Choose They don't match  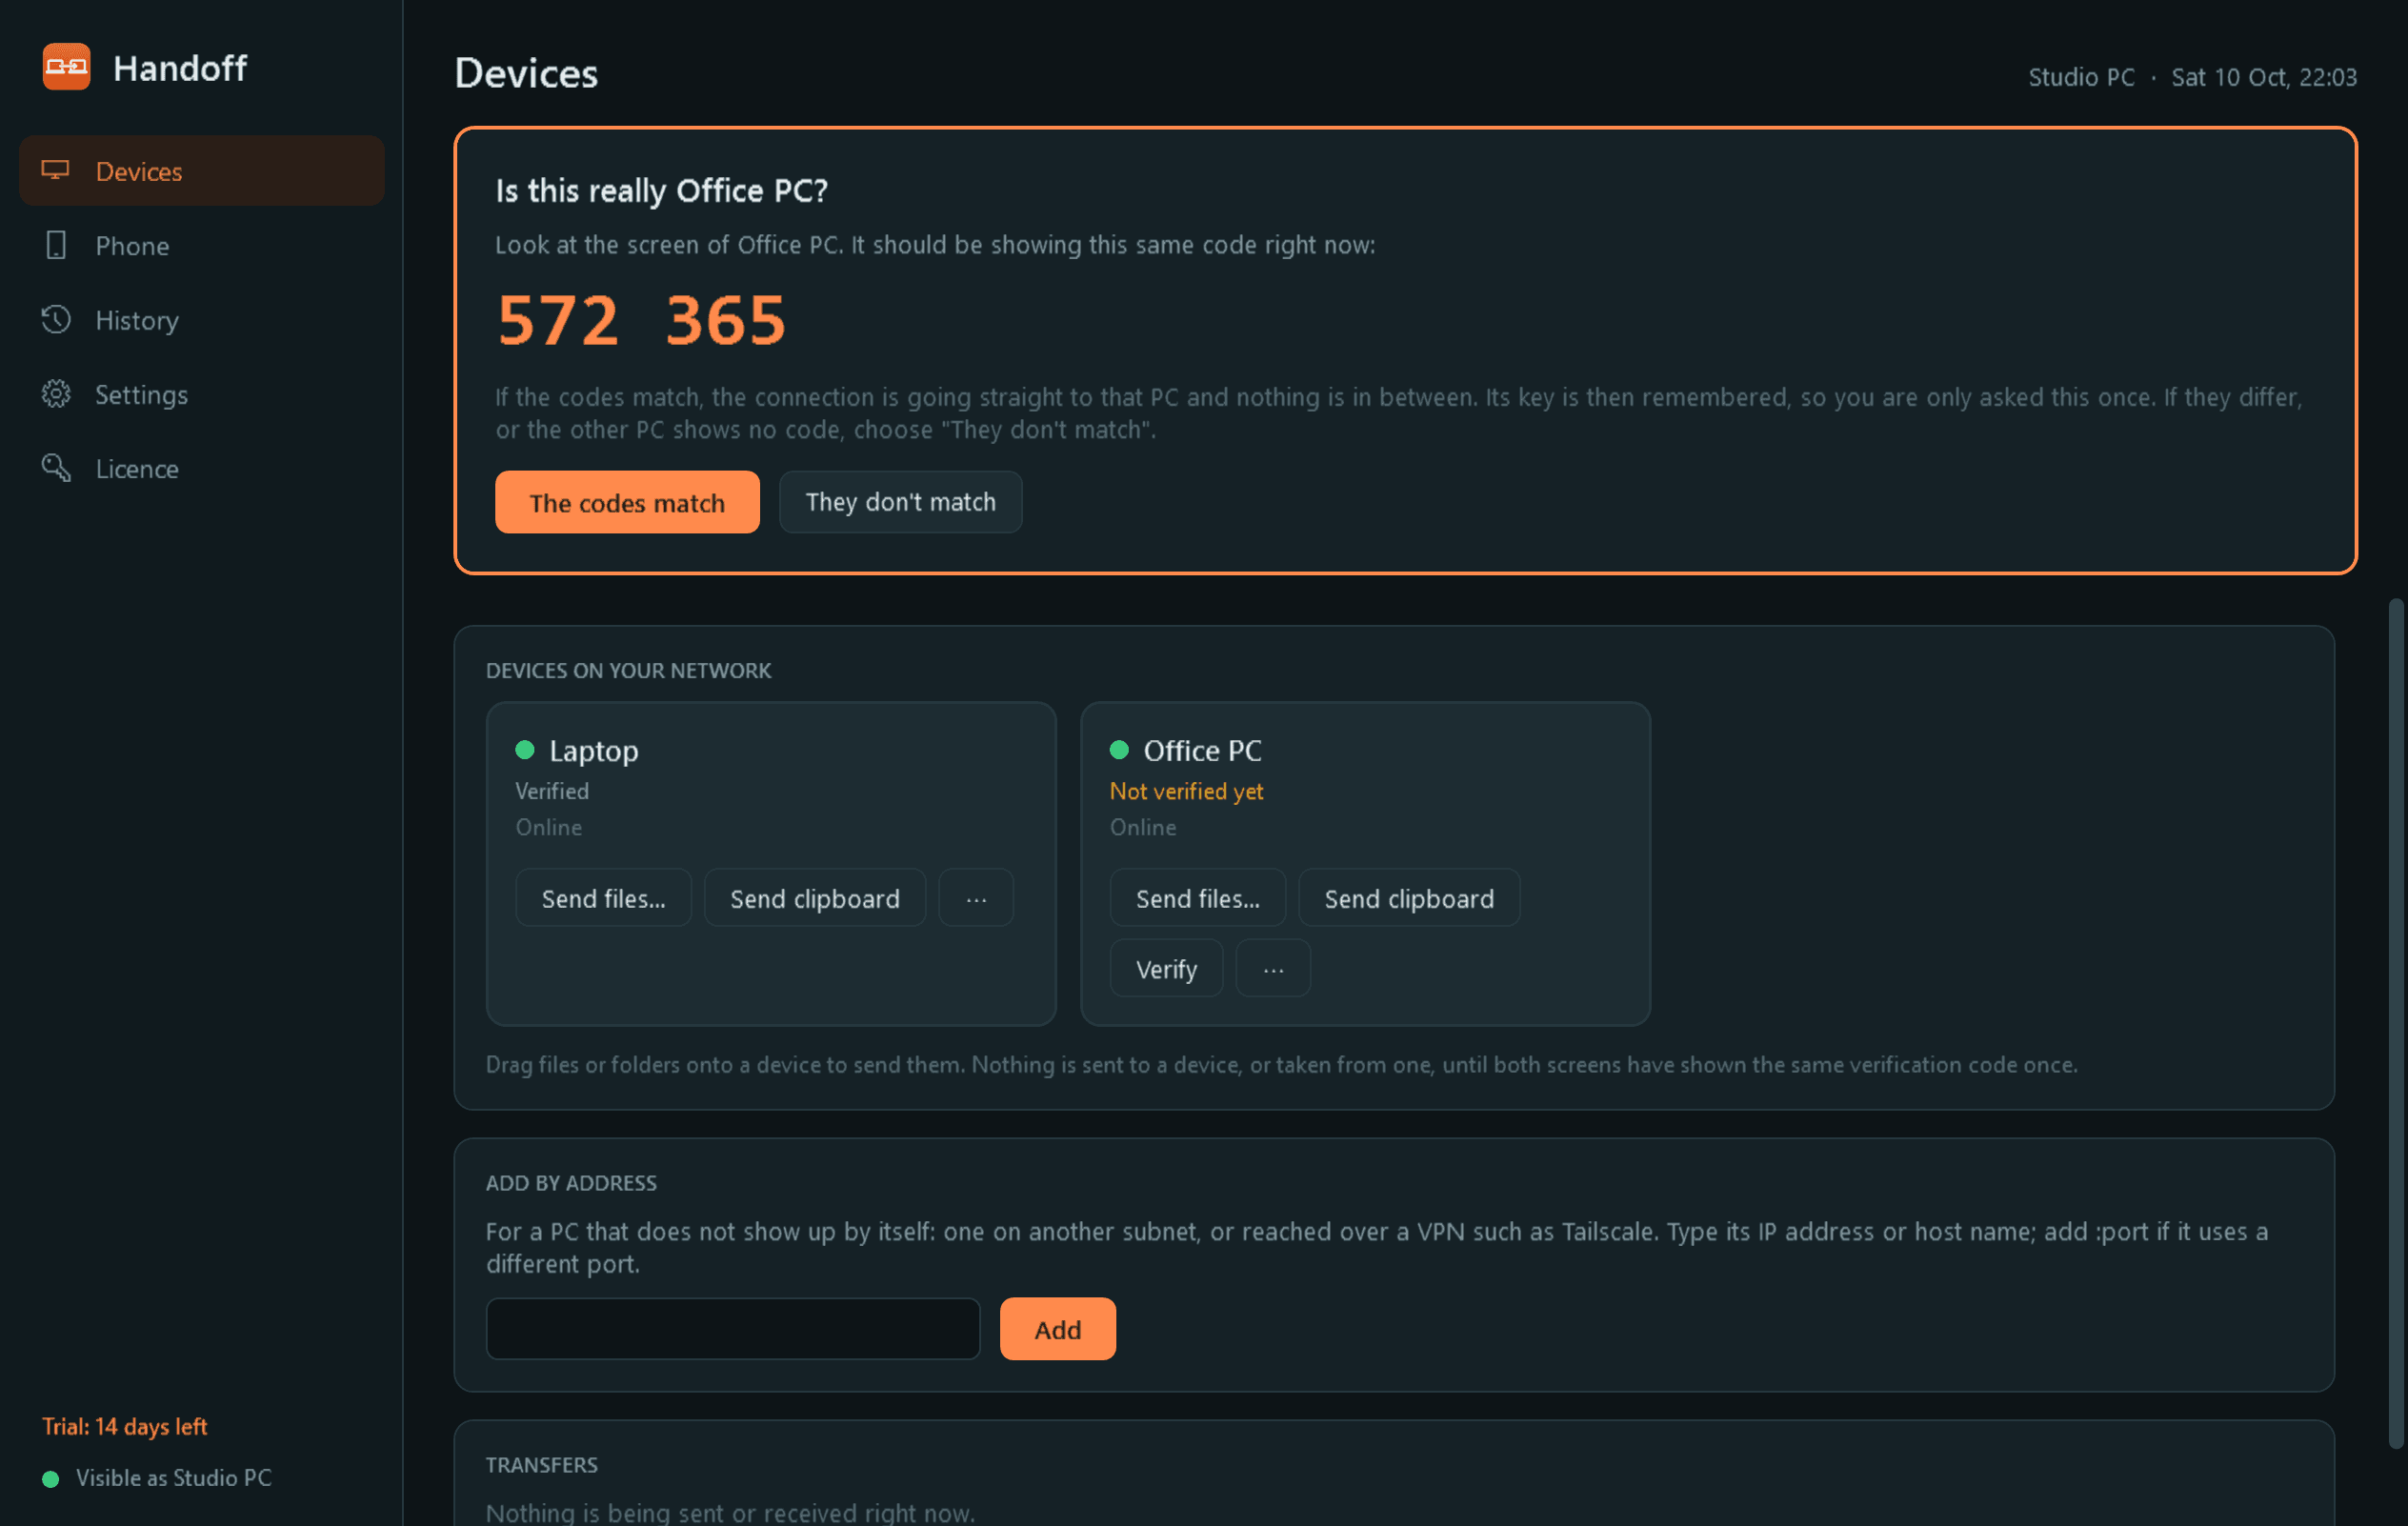click(x=900, y=502)
